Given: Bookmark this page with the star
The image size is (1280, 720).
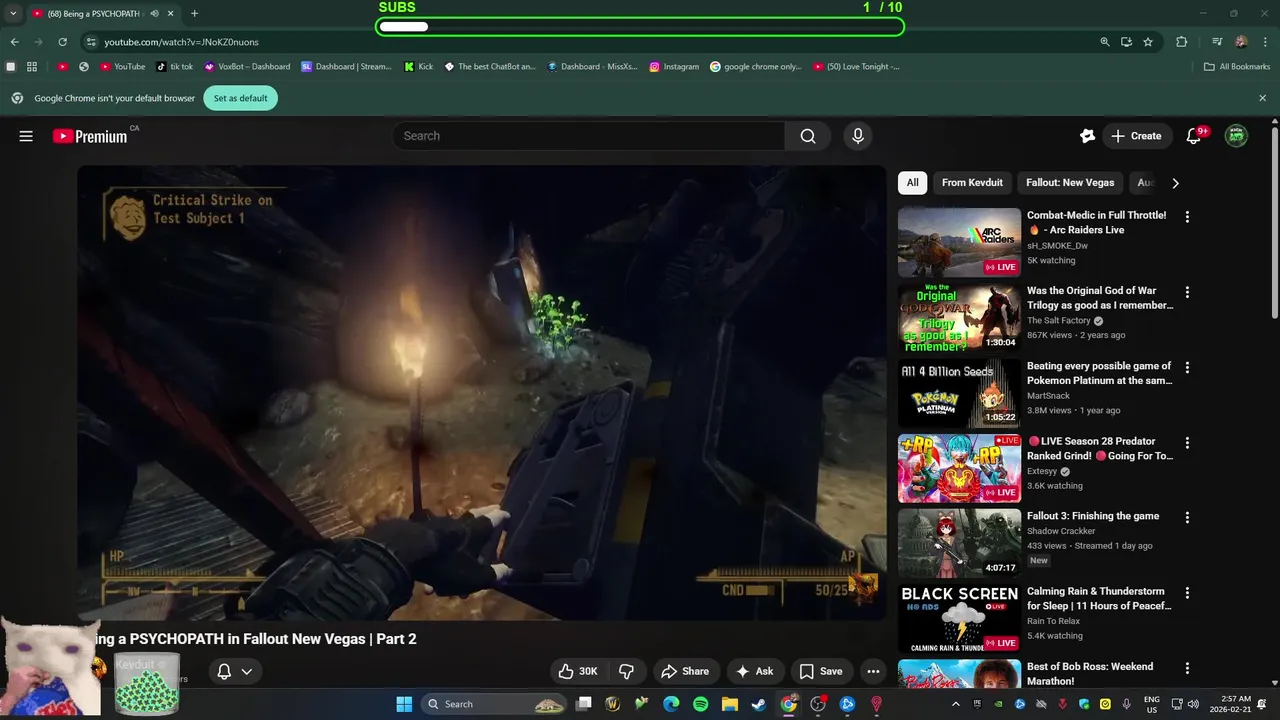Looking at the screenshot, I should coord(1148,42).
